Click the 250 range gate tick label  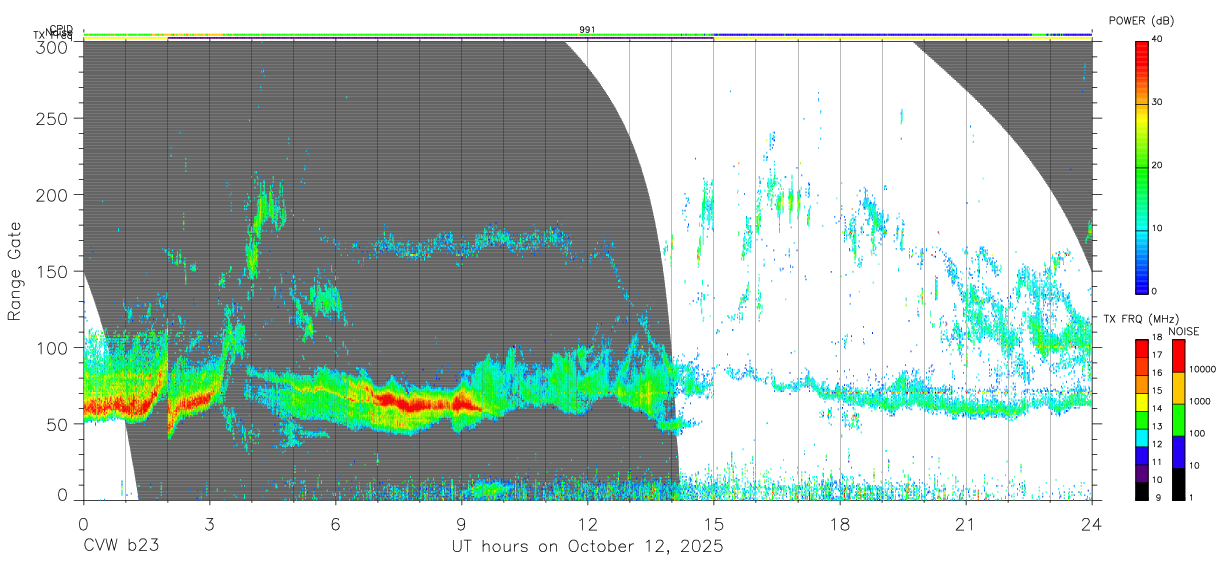(x=53, y=118)
